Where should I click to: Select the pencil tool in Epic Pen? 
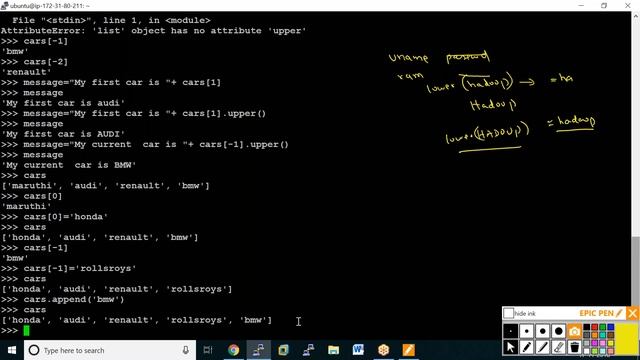pos(527,347)
